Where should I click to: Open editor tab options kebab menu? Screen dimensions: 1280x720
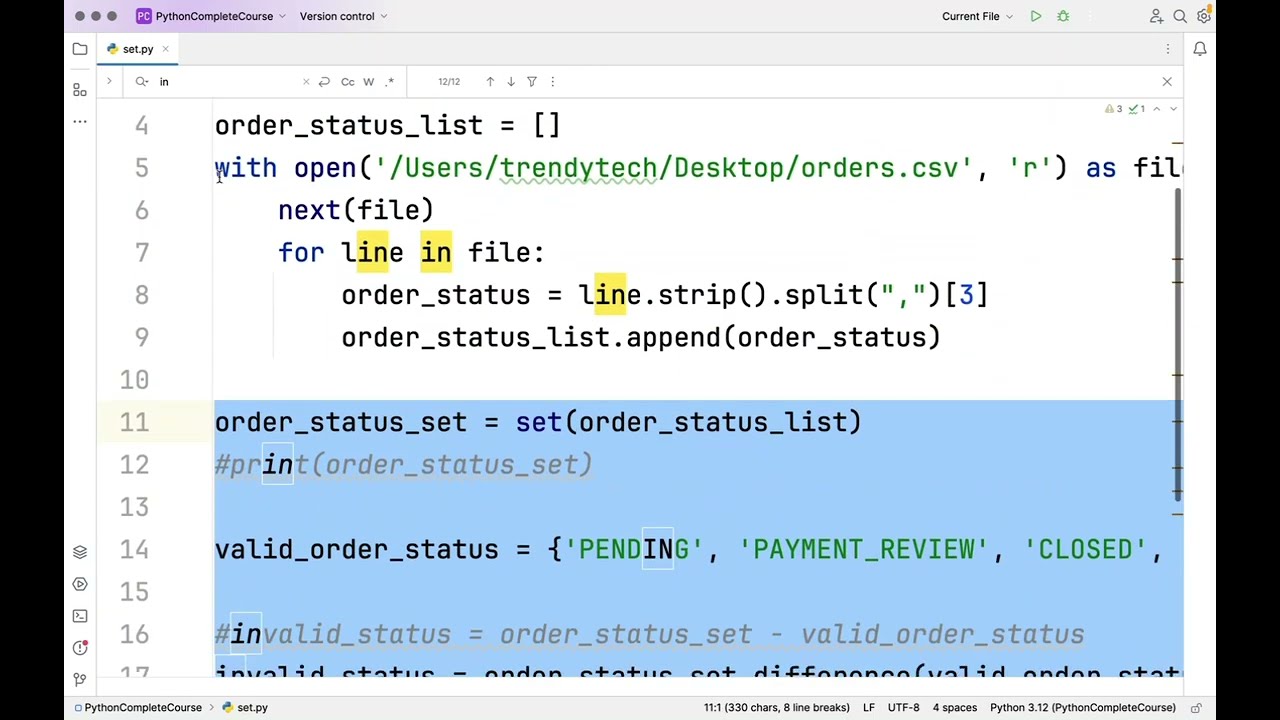[1167, 49]
